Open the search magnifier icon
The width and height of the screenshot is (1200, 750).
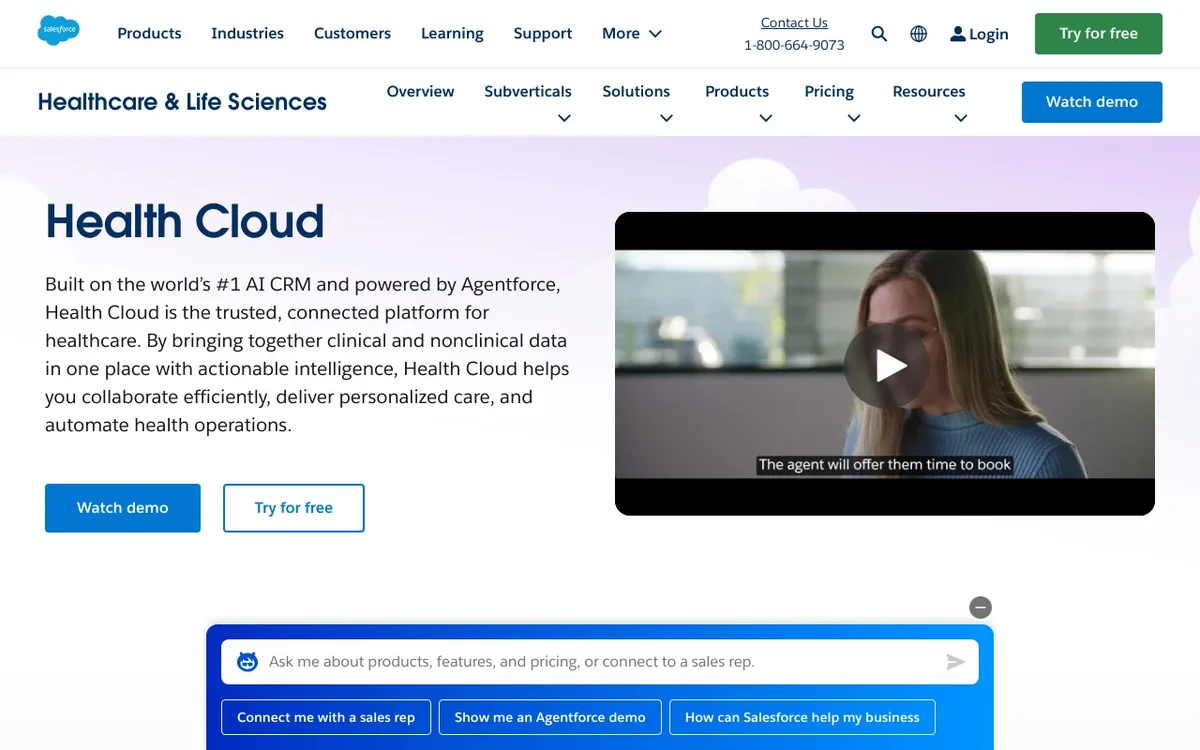(879, 34)
